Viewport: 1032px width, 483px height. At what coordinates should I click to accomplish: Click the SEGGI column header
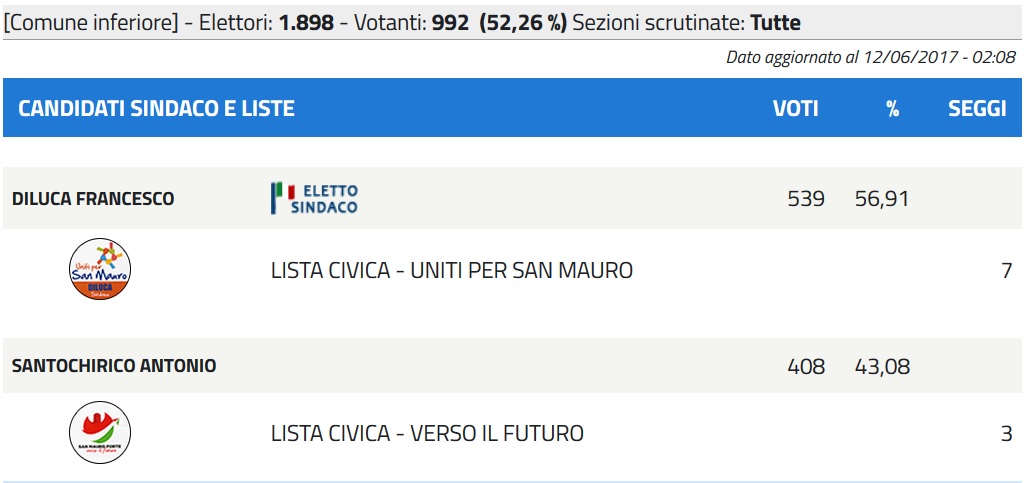tap(977, 109)
